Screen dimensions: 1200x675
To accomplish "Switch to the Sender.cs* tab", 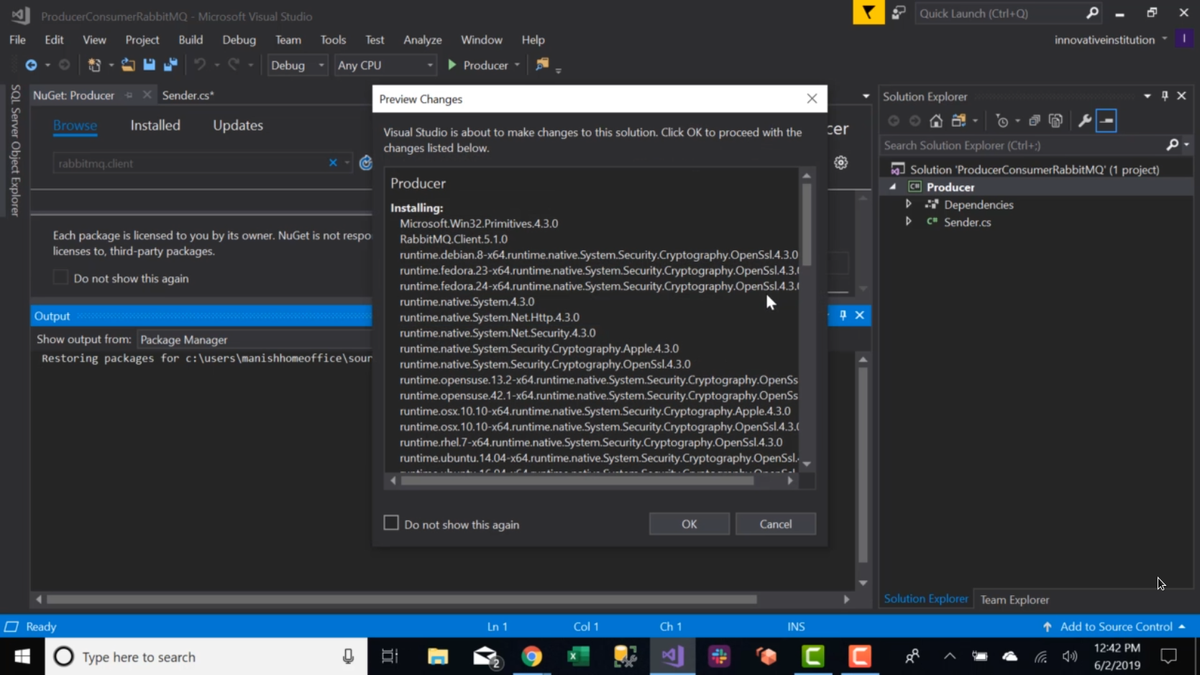I will tap(188, 95).
